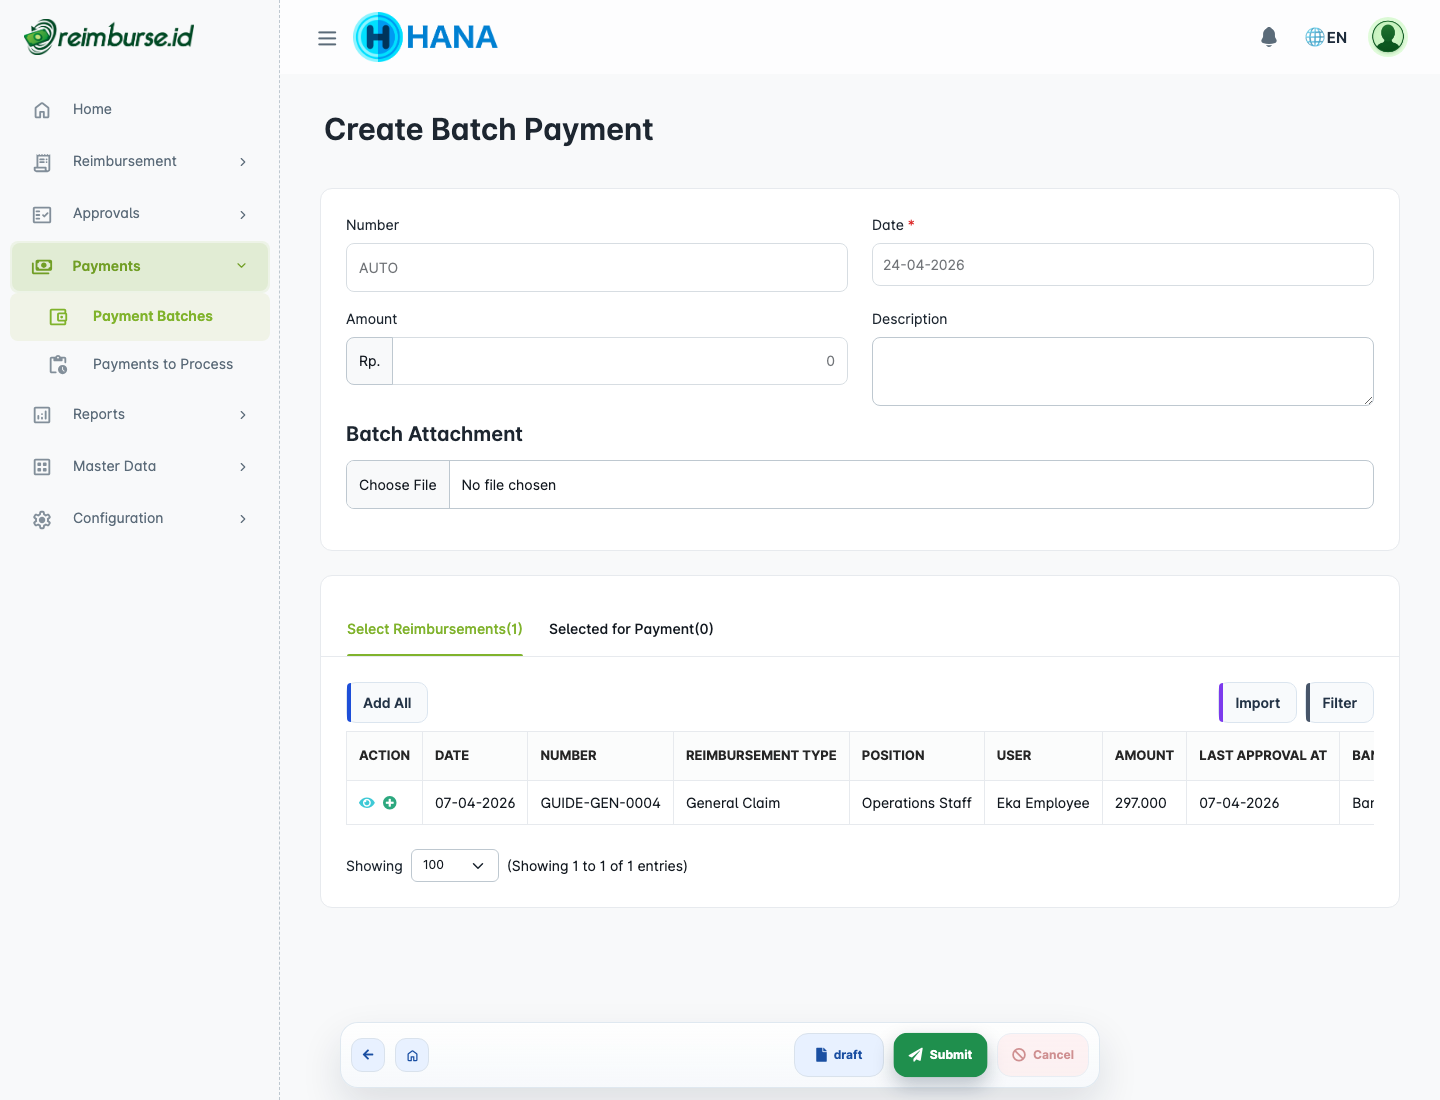Open the hamburger menu icon

(x=327, y=37)
